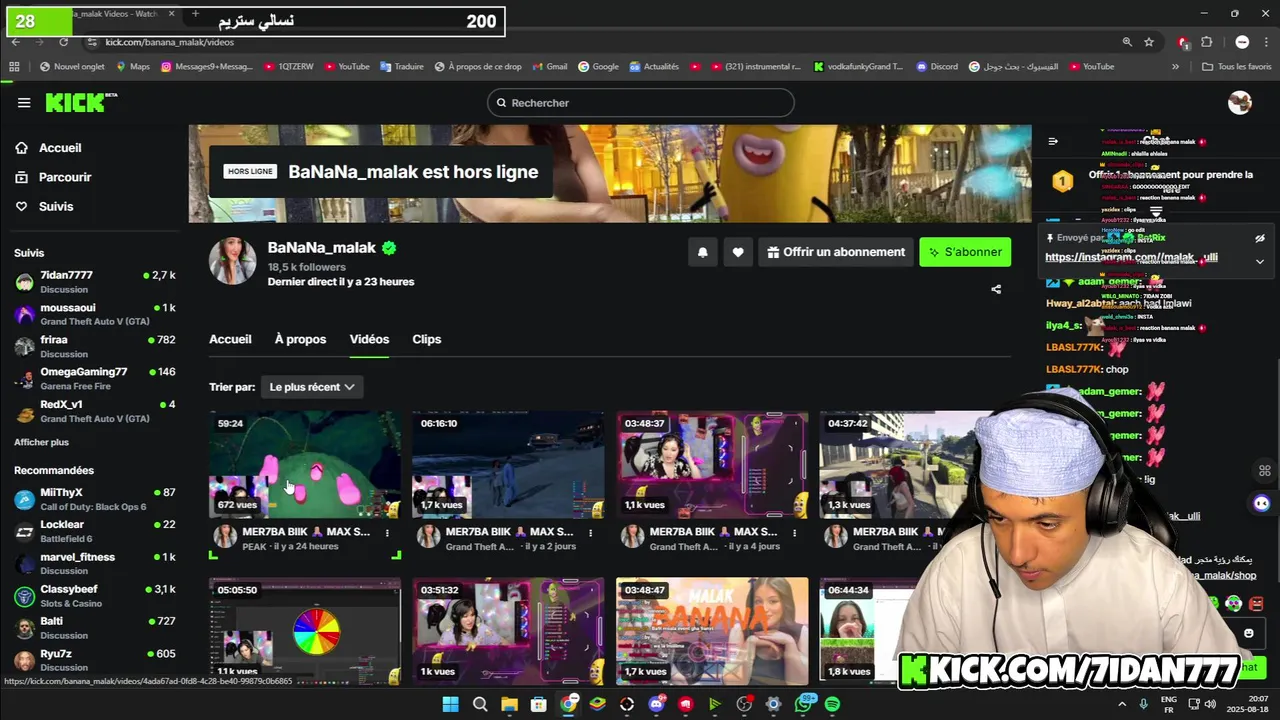Switch to the channel Accueil tab

[x=230, y=339]
